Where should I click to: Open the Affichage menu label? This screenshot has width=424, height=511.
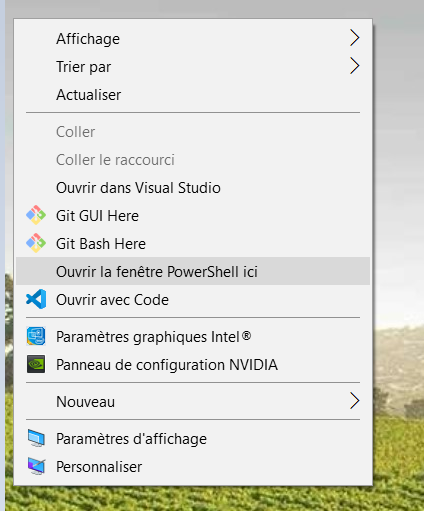88,39
